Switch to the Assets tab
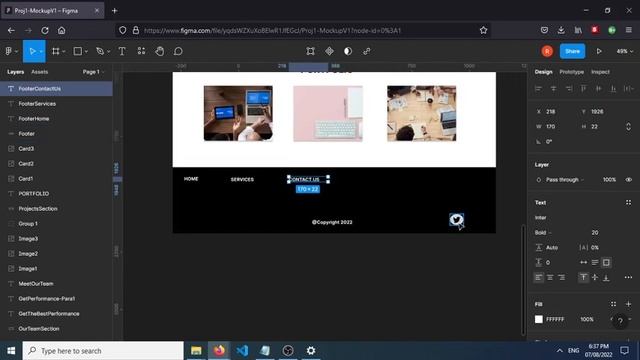Viewport: 640px width, 360px height. point(40,72)
